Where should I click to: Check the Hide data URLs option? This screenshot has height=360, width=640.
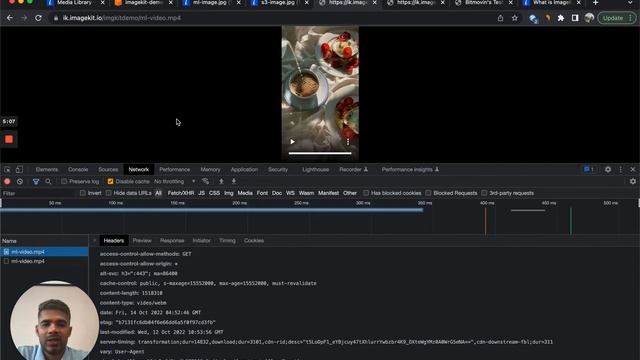click(x=109, y=193)
